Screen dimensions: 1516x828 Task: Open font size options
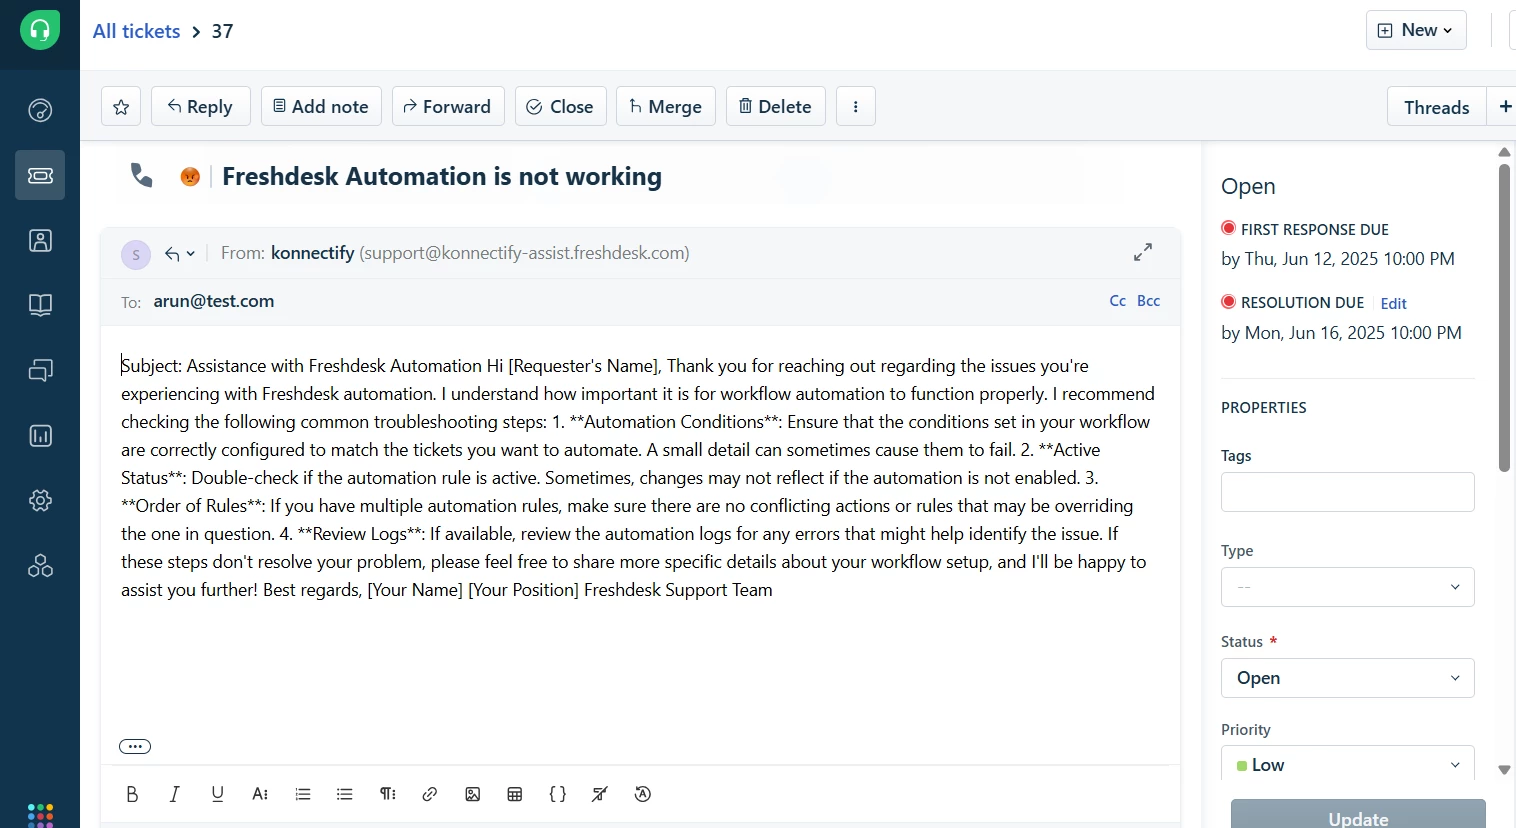(x=260, y=794)
